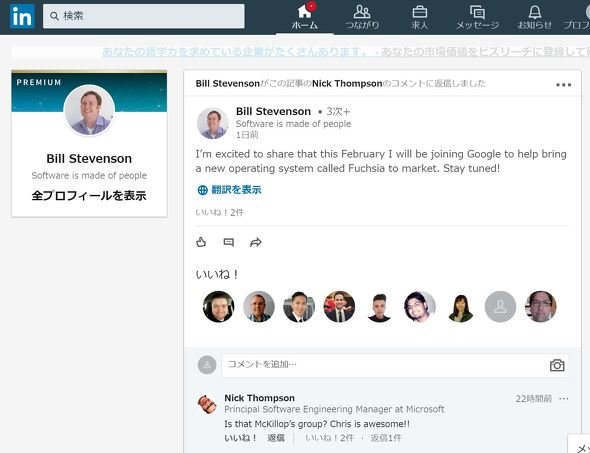Viewport: 590px width, 453px height.
Task: Open the お知らせ notifications tab
Action: click(x=534, y=17)
